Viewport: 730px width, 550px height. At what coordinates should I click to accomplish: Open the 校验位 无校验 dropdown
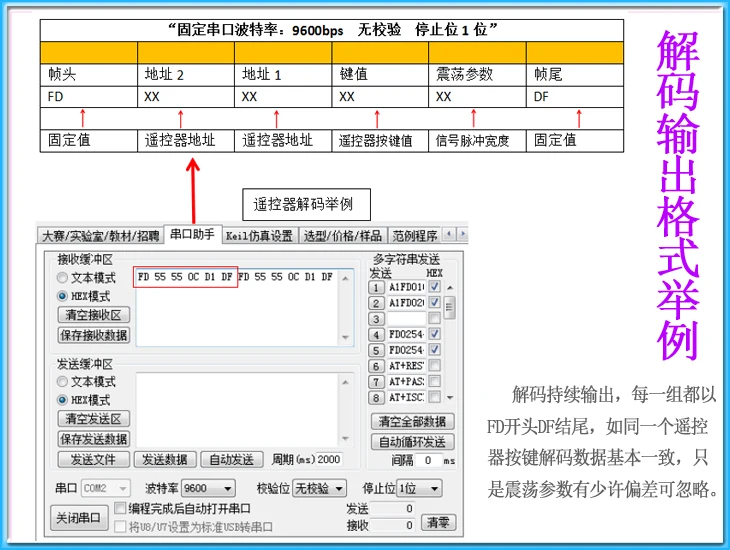[319, 488]
